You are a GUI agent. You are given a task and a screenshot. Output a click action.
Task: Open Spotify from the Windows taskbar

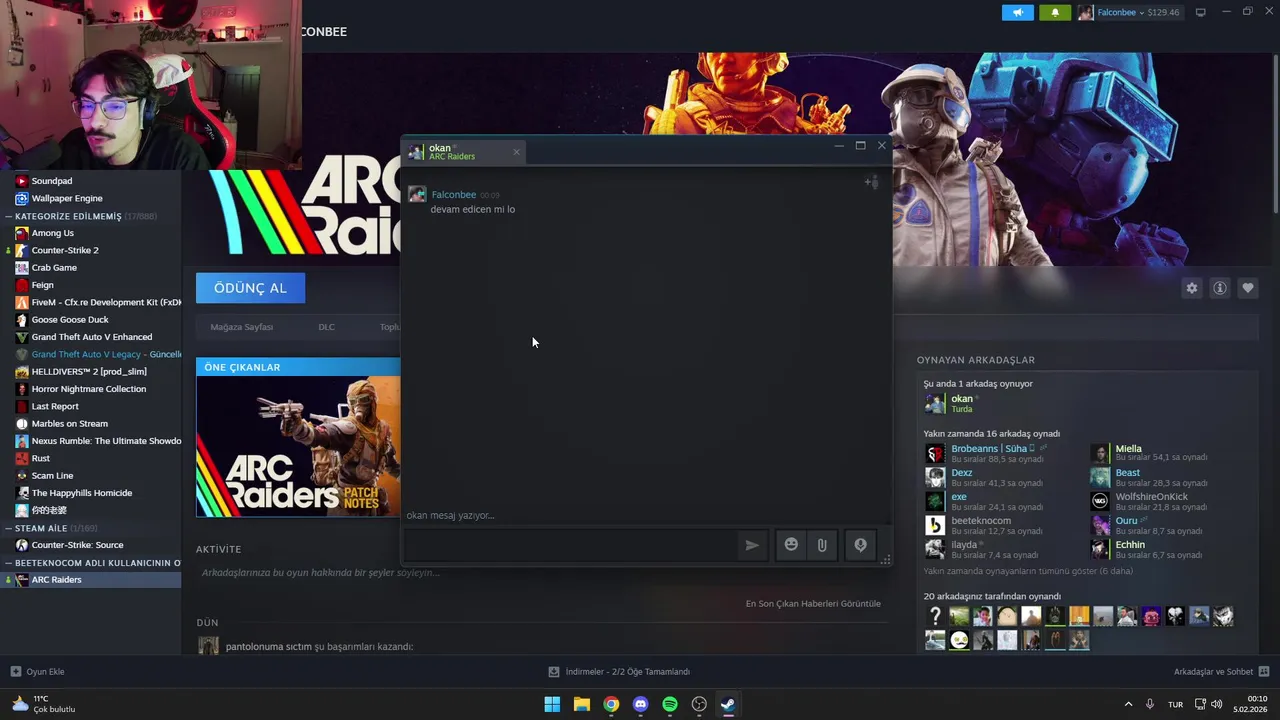tap(670, 704)
